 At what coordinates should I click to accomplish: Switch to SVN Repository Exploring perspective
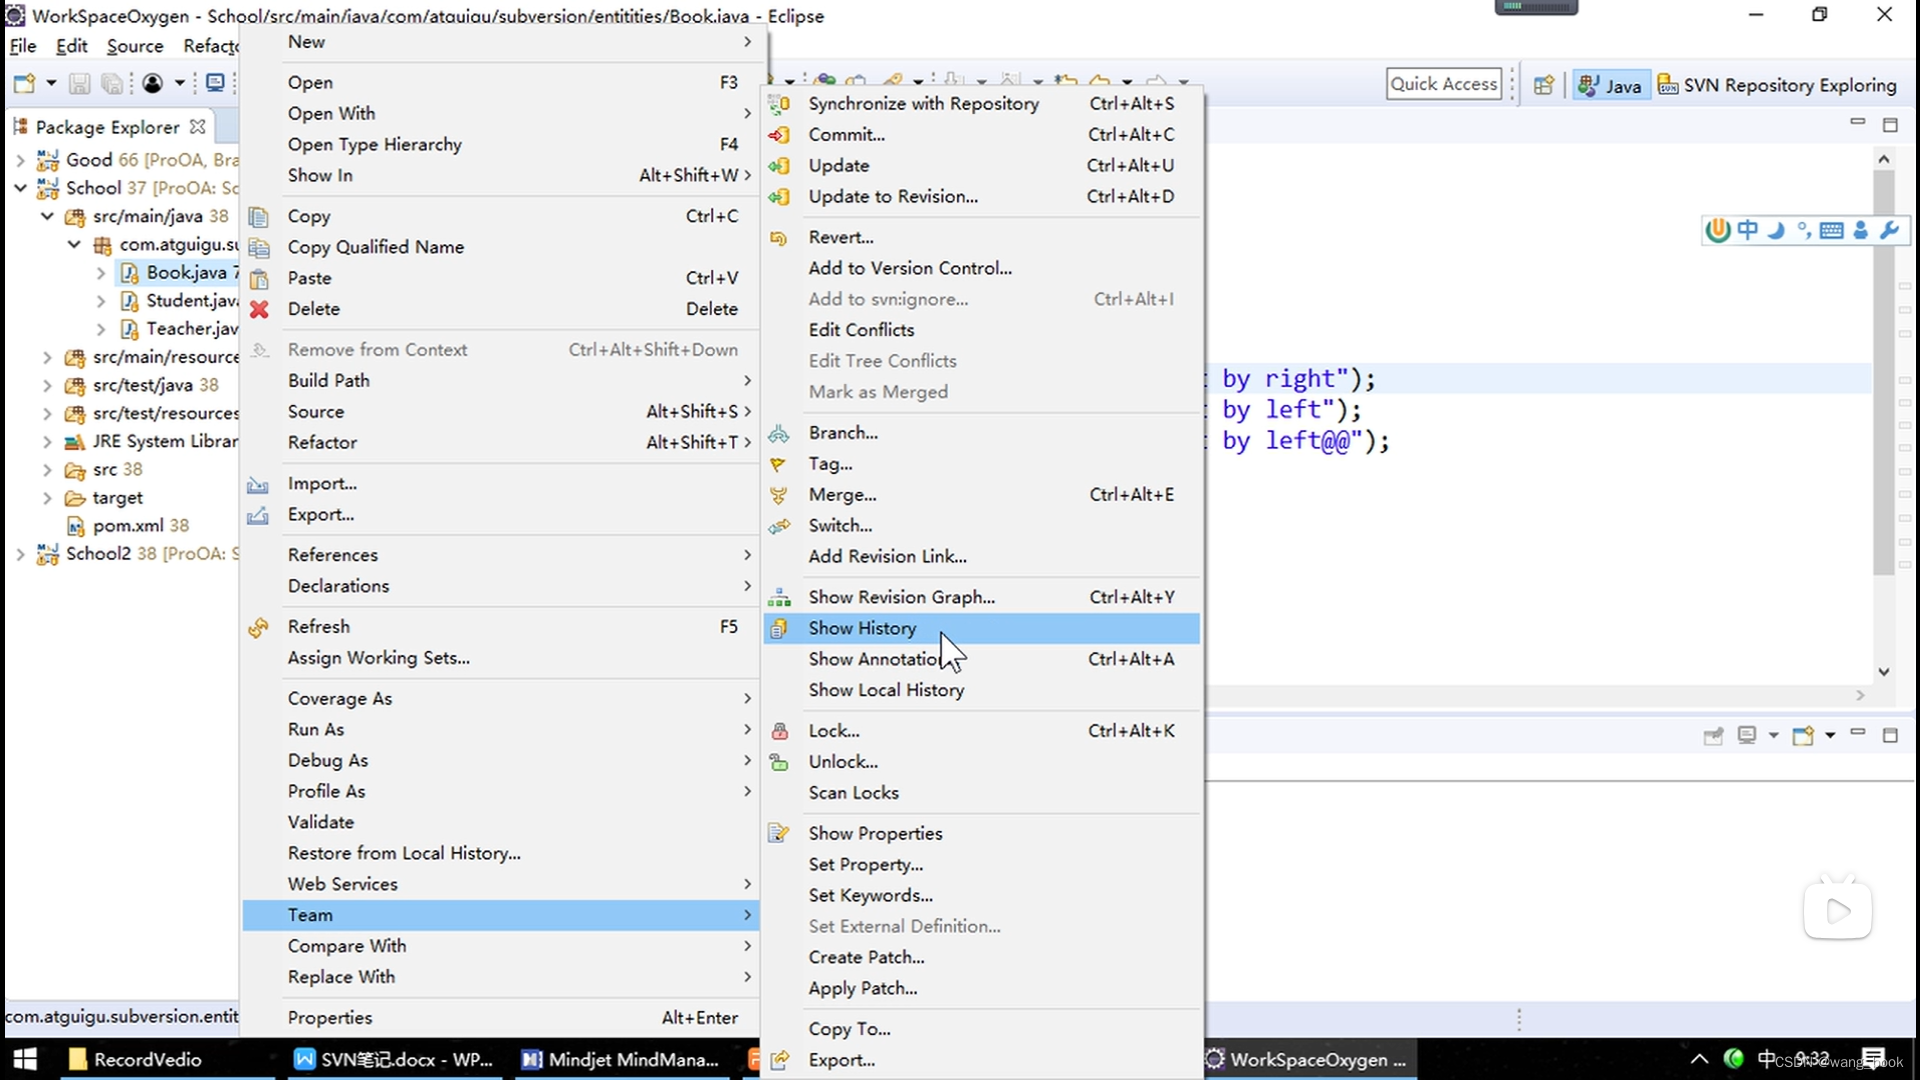1777,85
